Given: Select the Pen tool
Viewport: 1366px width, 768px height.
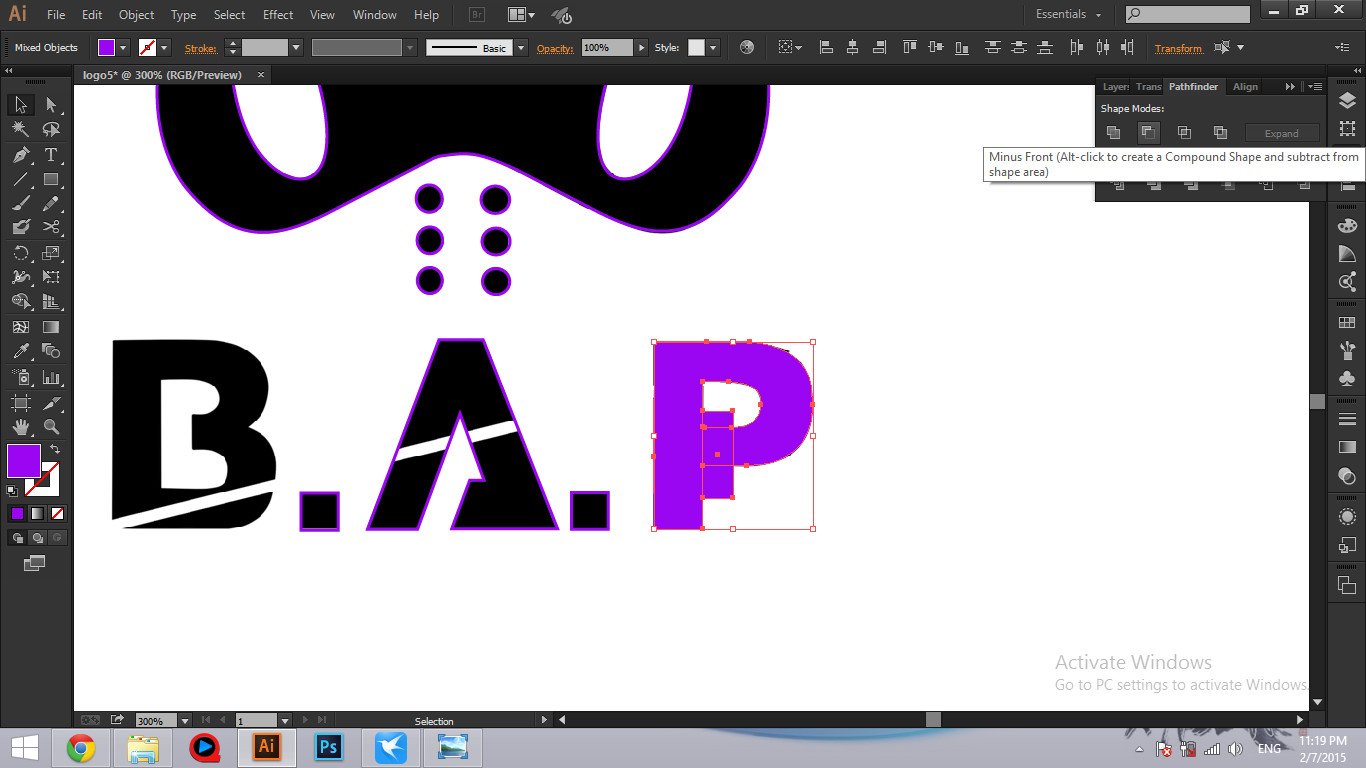Looking at the screenshot, I should [x=21, y=155].
